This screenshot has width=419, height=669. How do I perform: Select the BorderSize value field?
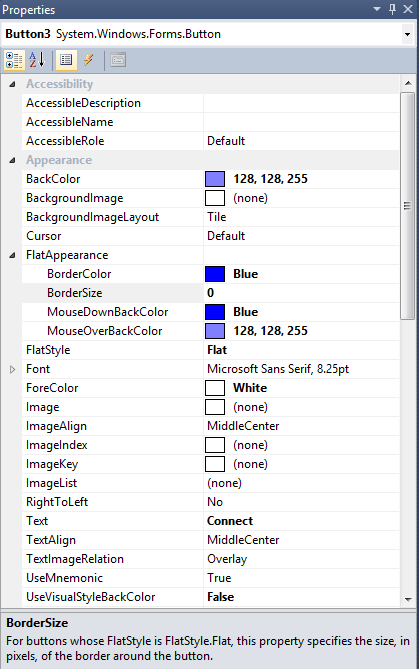click(301, 293)
